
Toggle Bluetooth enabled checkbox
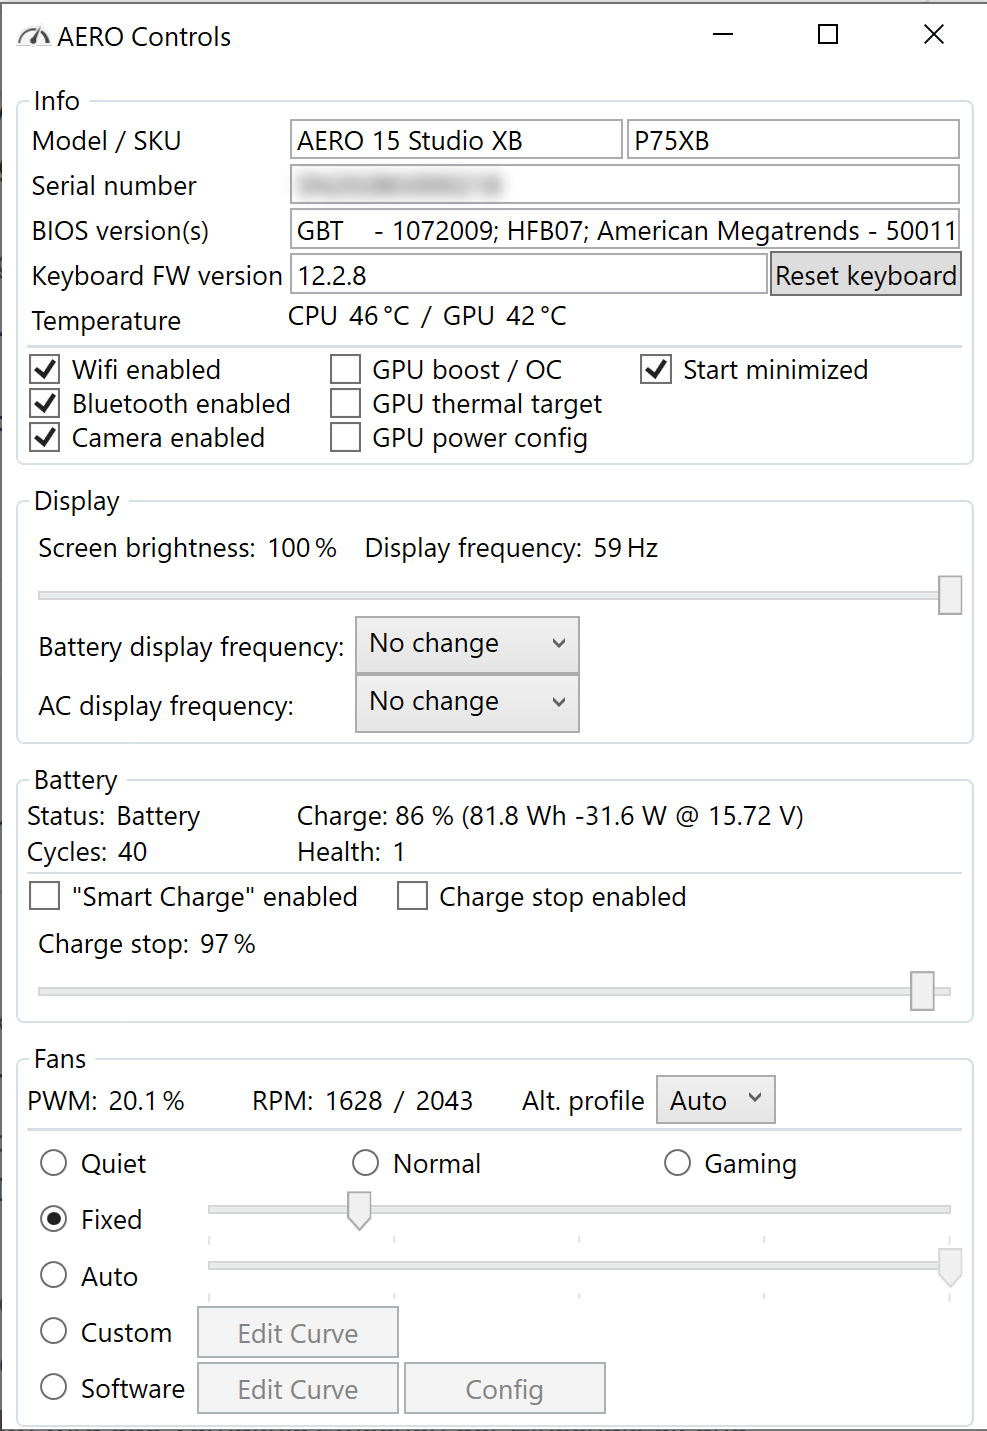44,403
